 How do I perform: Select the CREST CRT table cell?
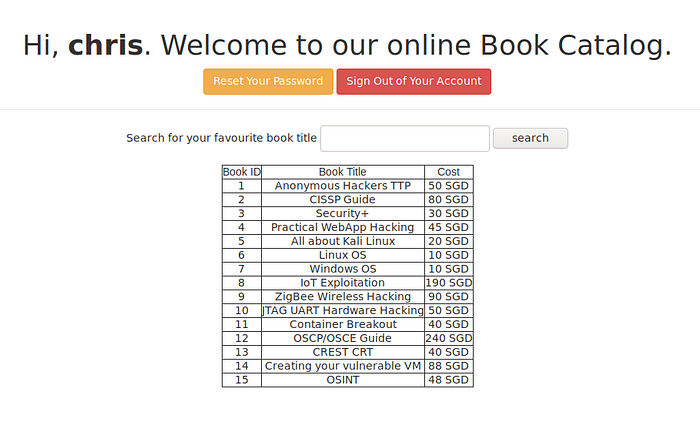pos(342,352)
